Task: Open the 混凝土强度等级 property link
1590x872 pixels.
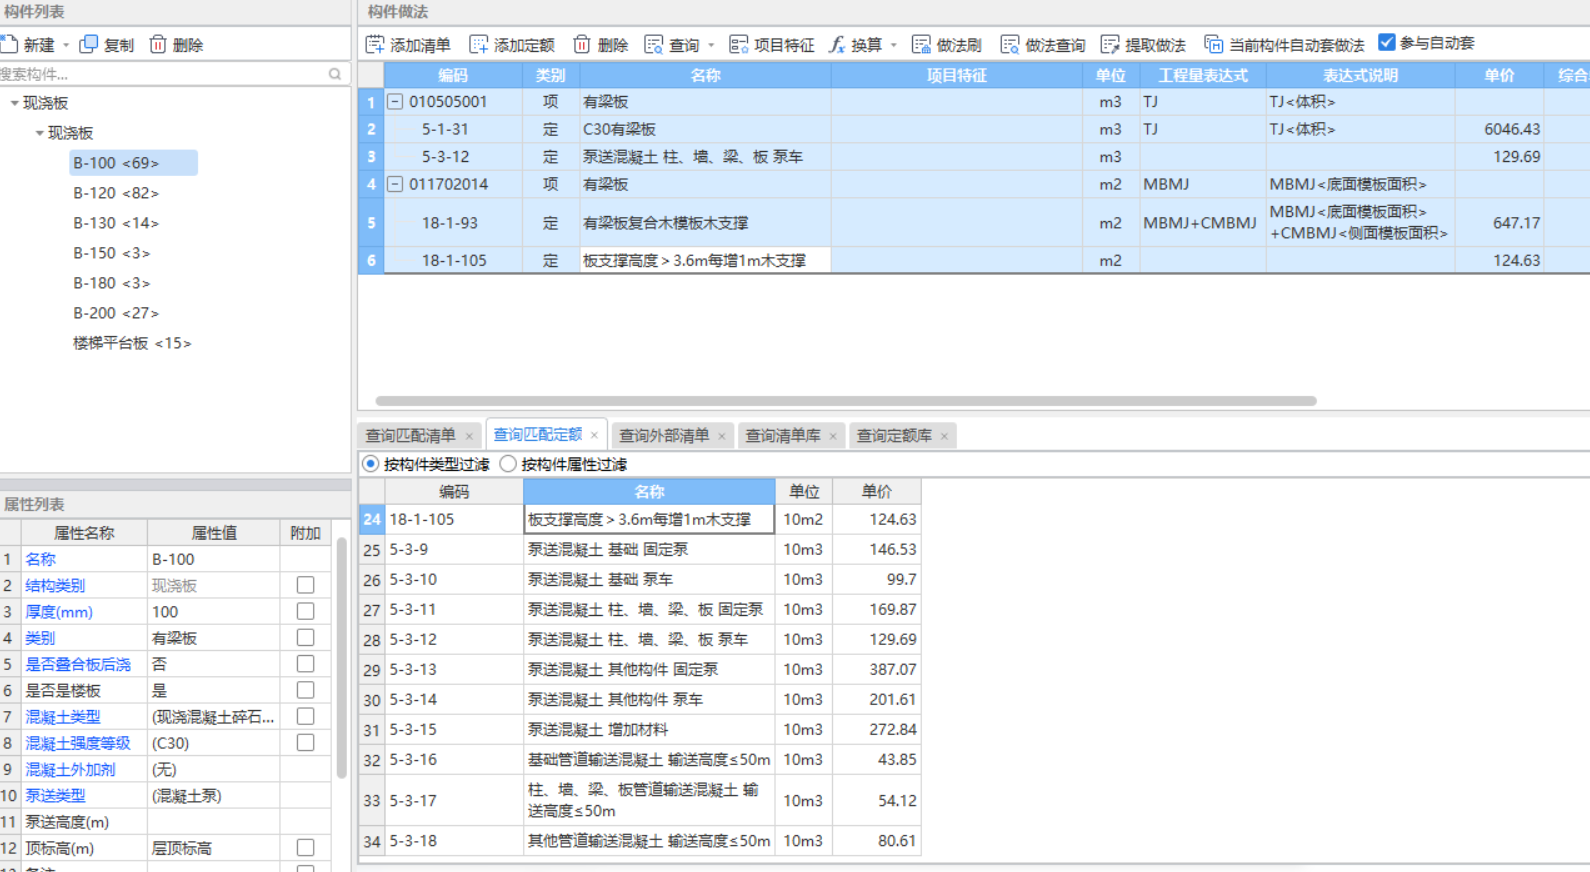Action: 78,743
